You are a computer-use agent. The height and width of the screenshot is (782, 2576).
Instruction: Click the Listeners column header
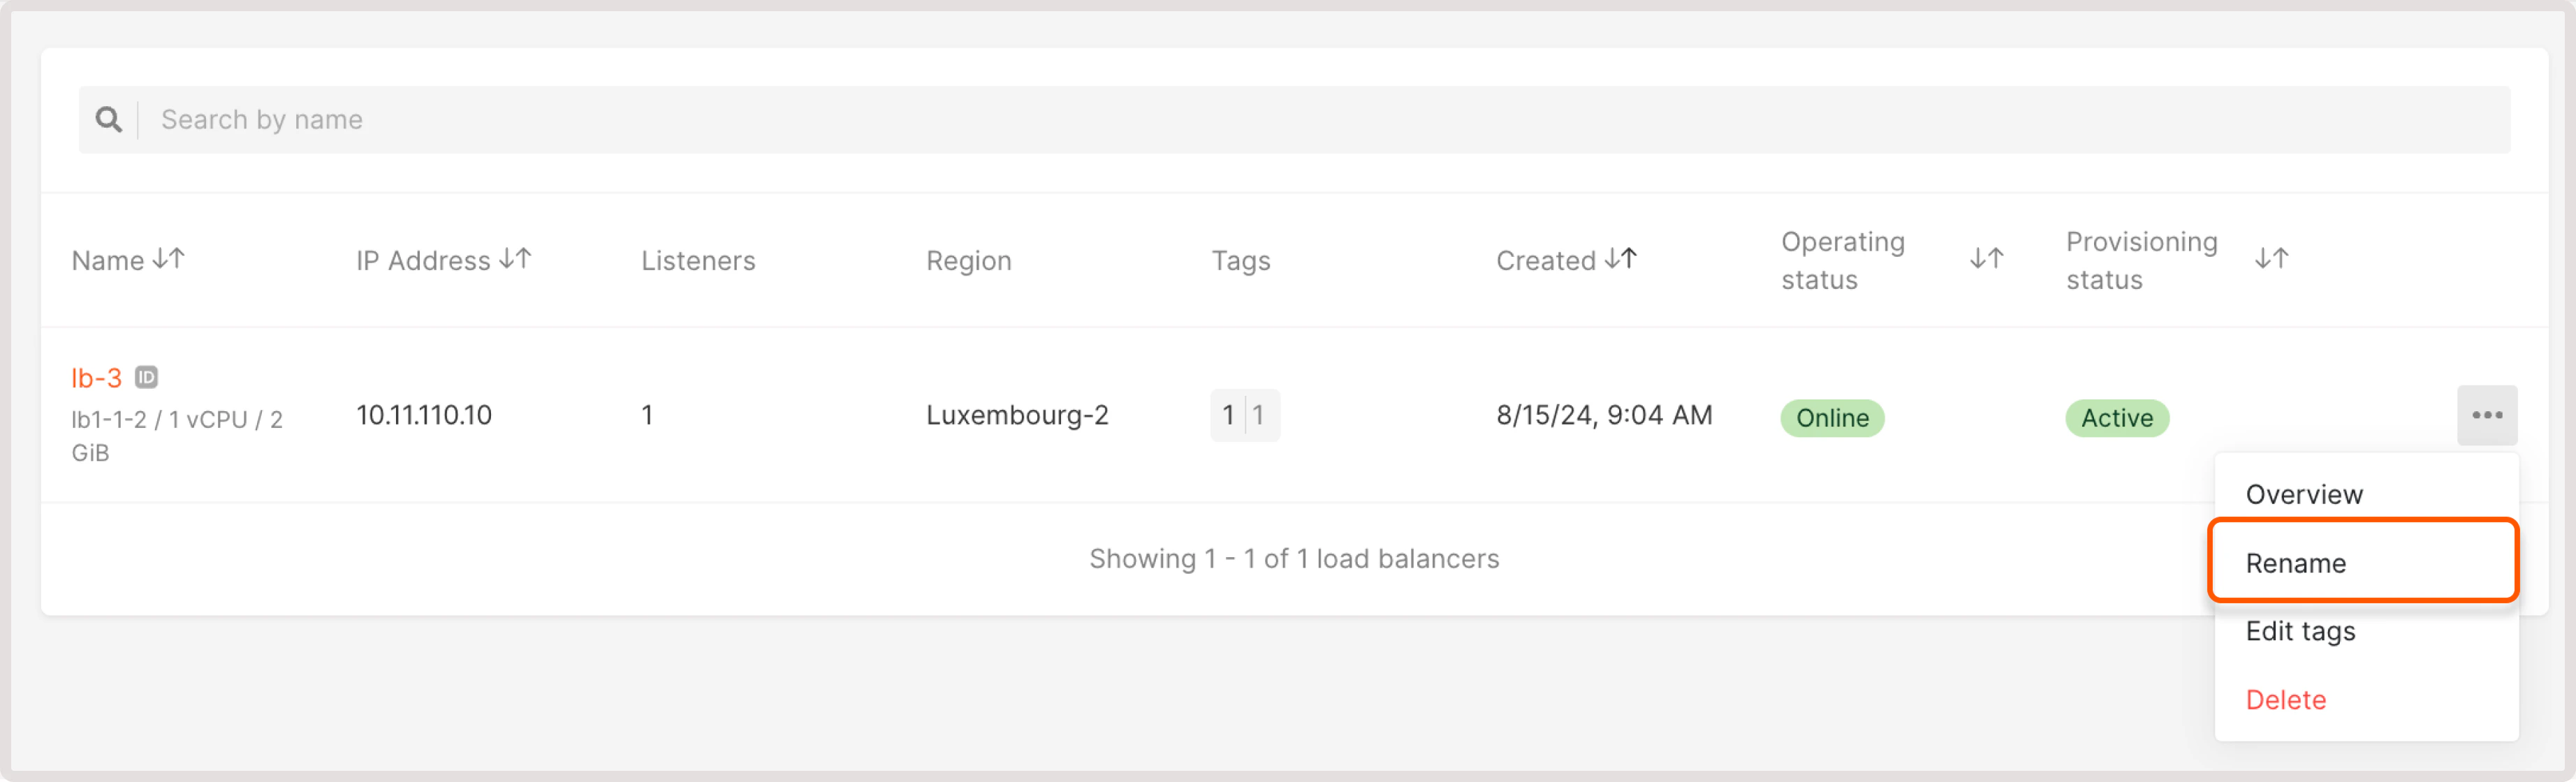point(698,260)
